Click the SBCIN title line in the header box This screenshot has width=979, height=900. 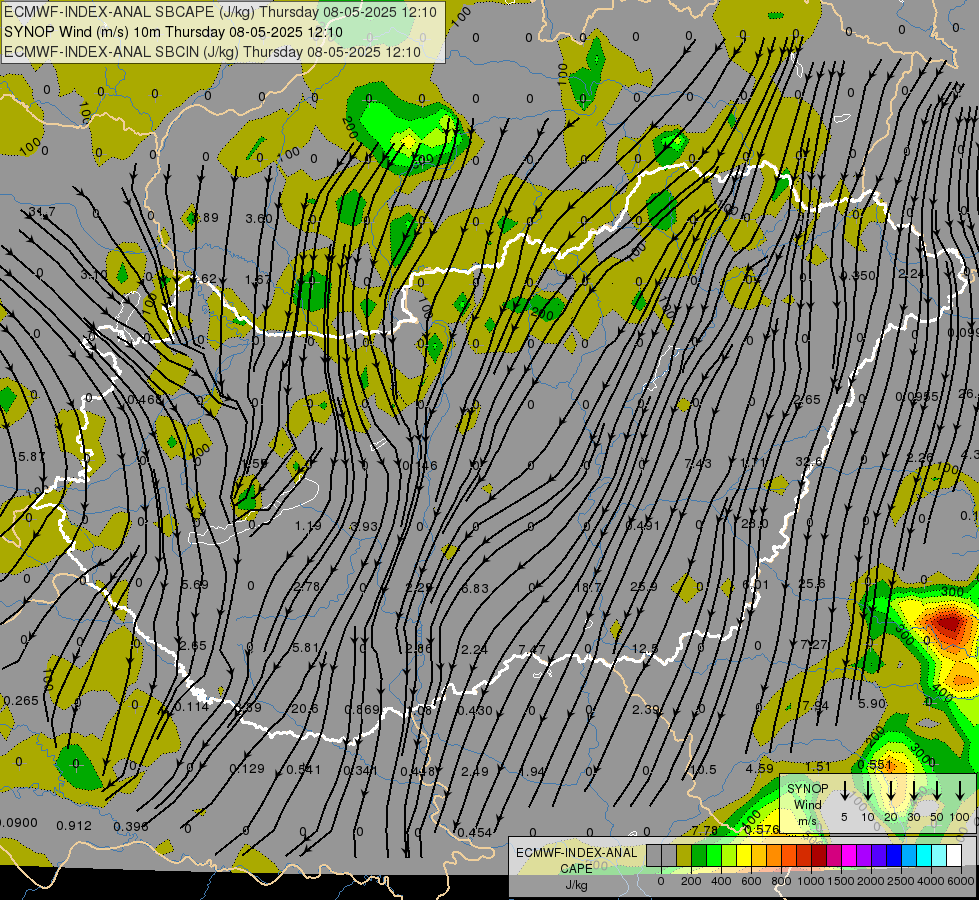click(212, 52)
